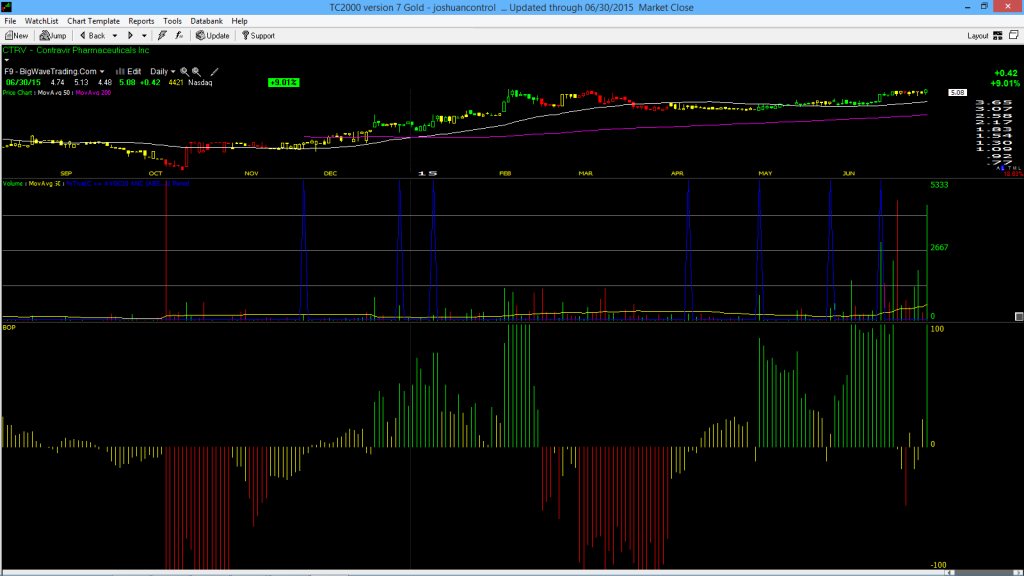Viewport: 1024px width, 576px height.
Task: Click the green +9.01% change badge
Action: click(283, 82)
